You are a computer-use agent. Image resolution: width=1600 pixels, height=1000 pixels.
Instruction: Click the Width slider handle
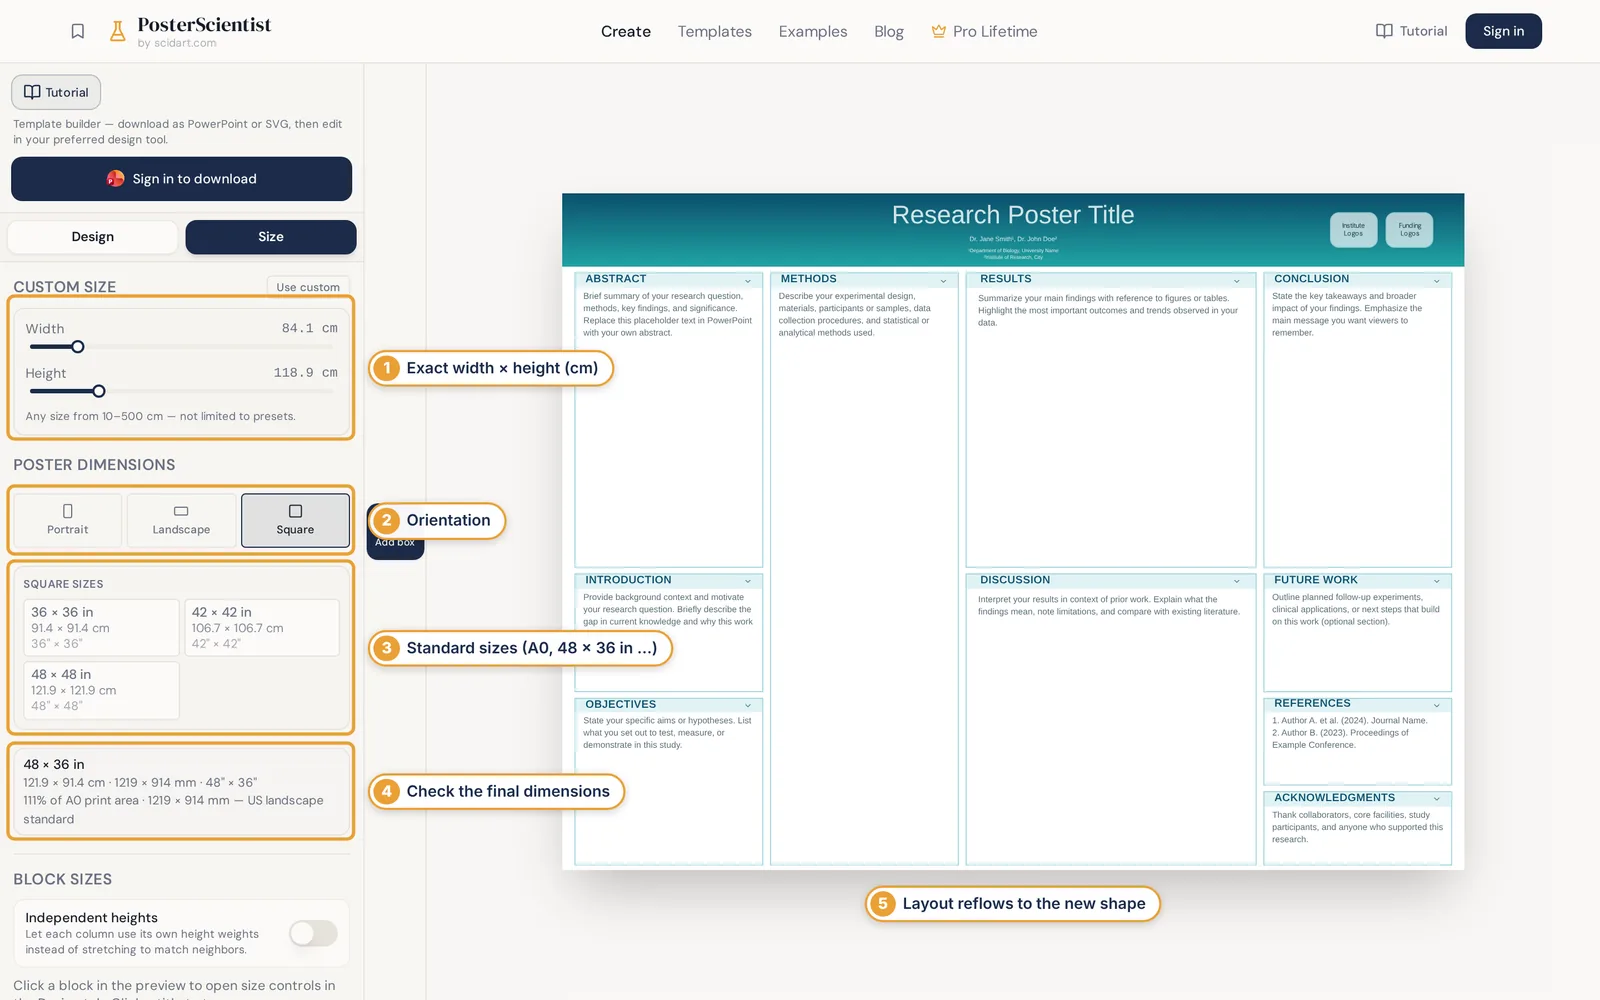(x=77, y=347)
